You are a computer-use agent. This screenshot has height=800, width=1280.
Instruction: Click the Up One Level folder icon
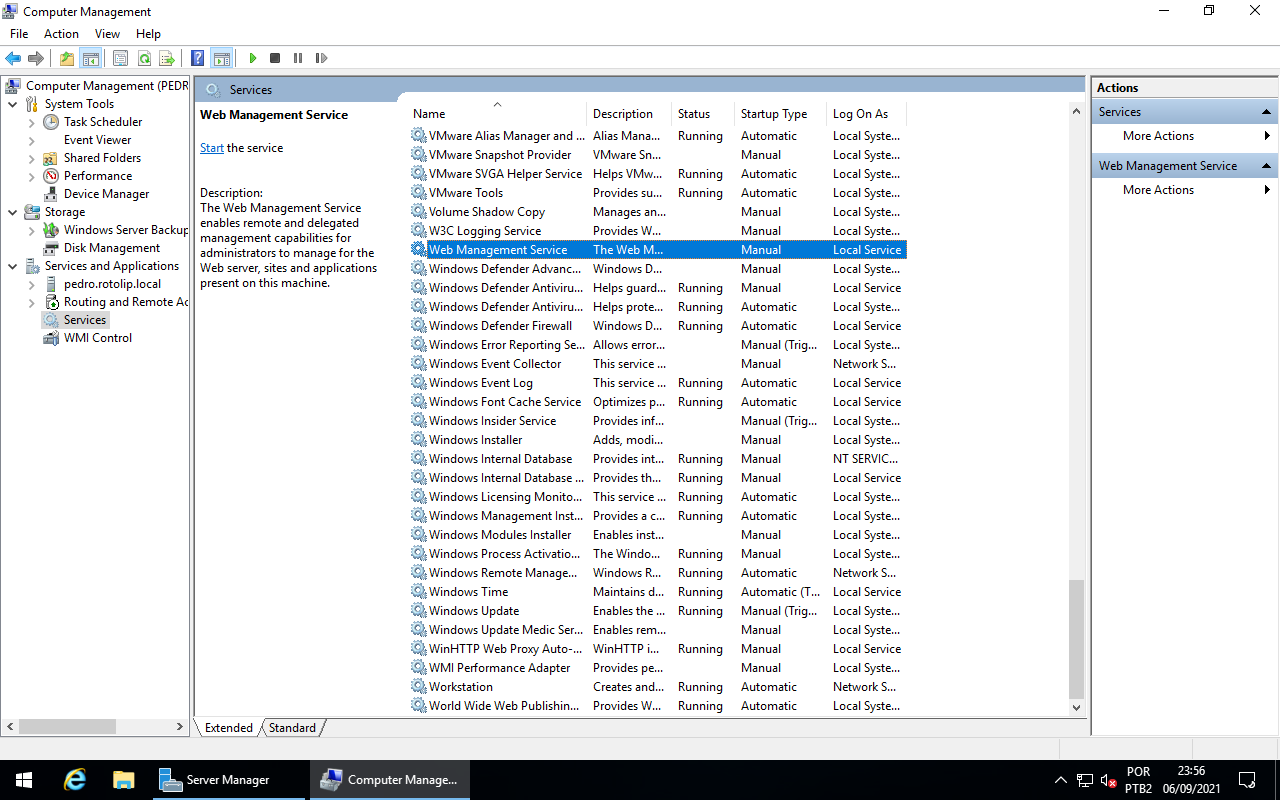coord(66,58)
